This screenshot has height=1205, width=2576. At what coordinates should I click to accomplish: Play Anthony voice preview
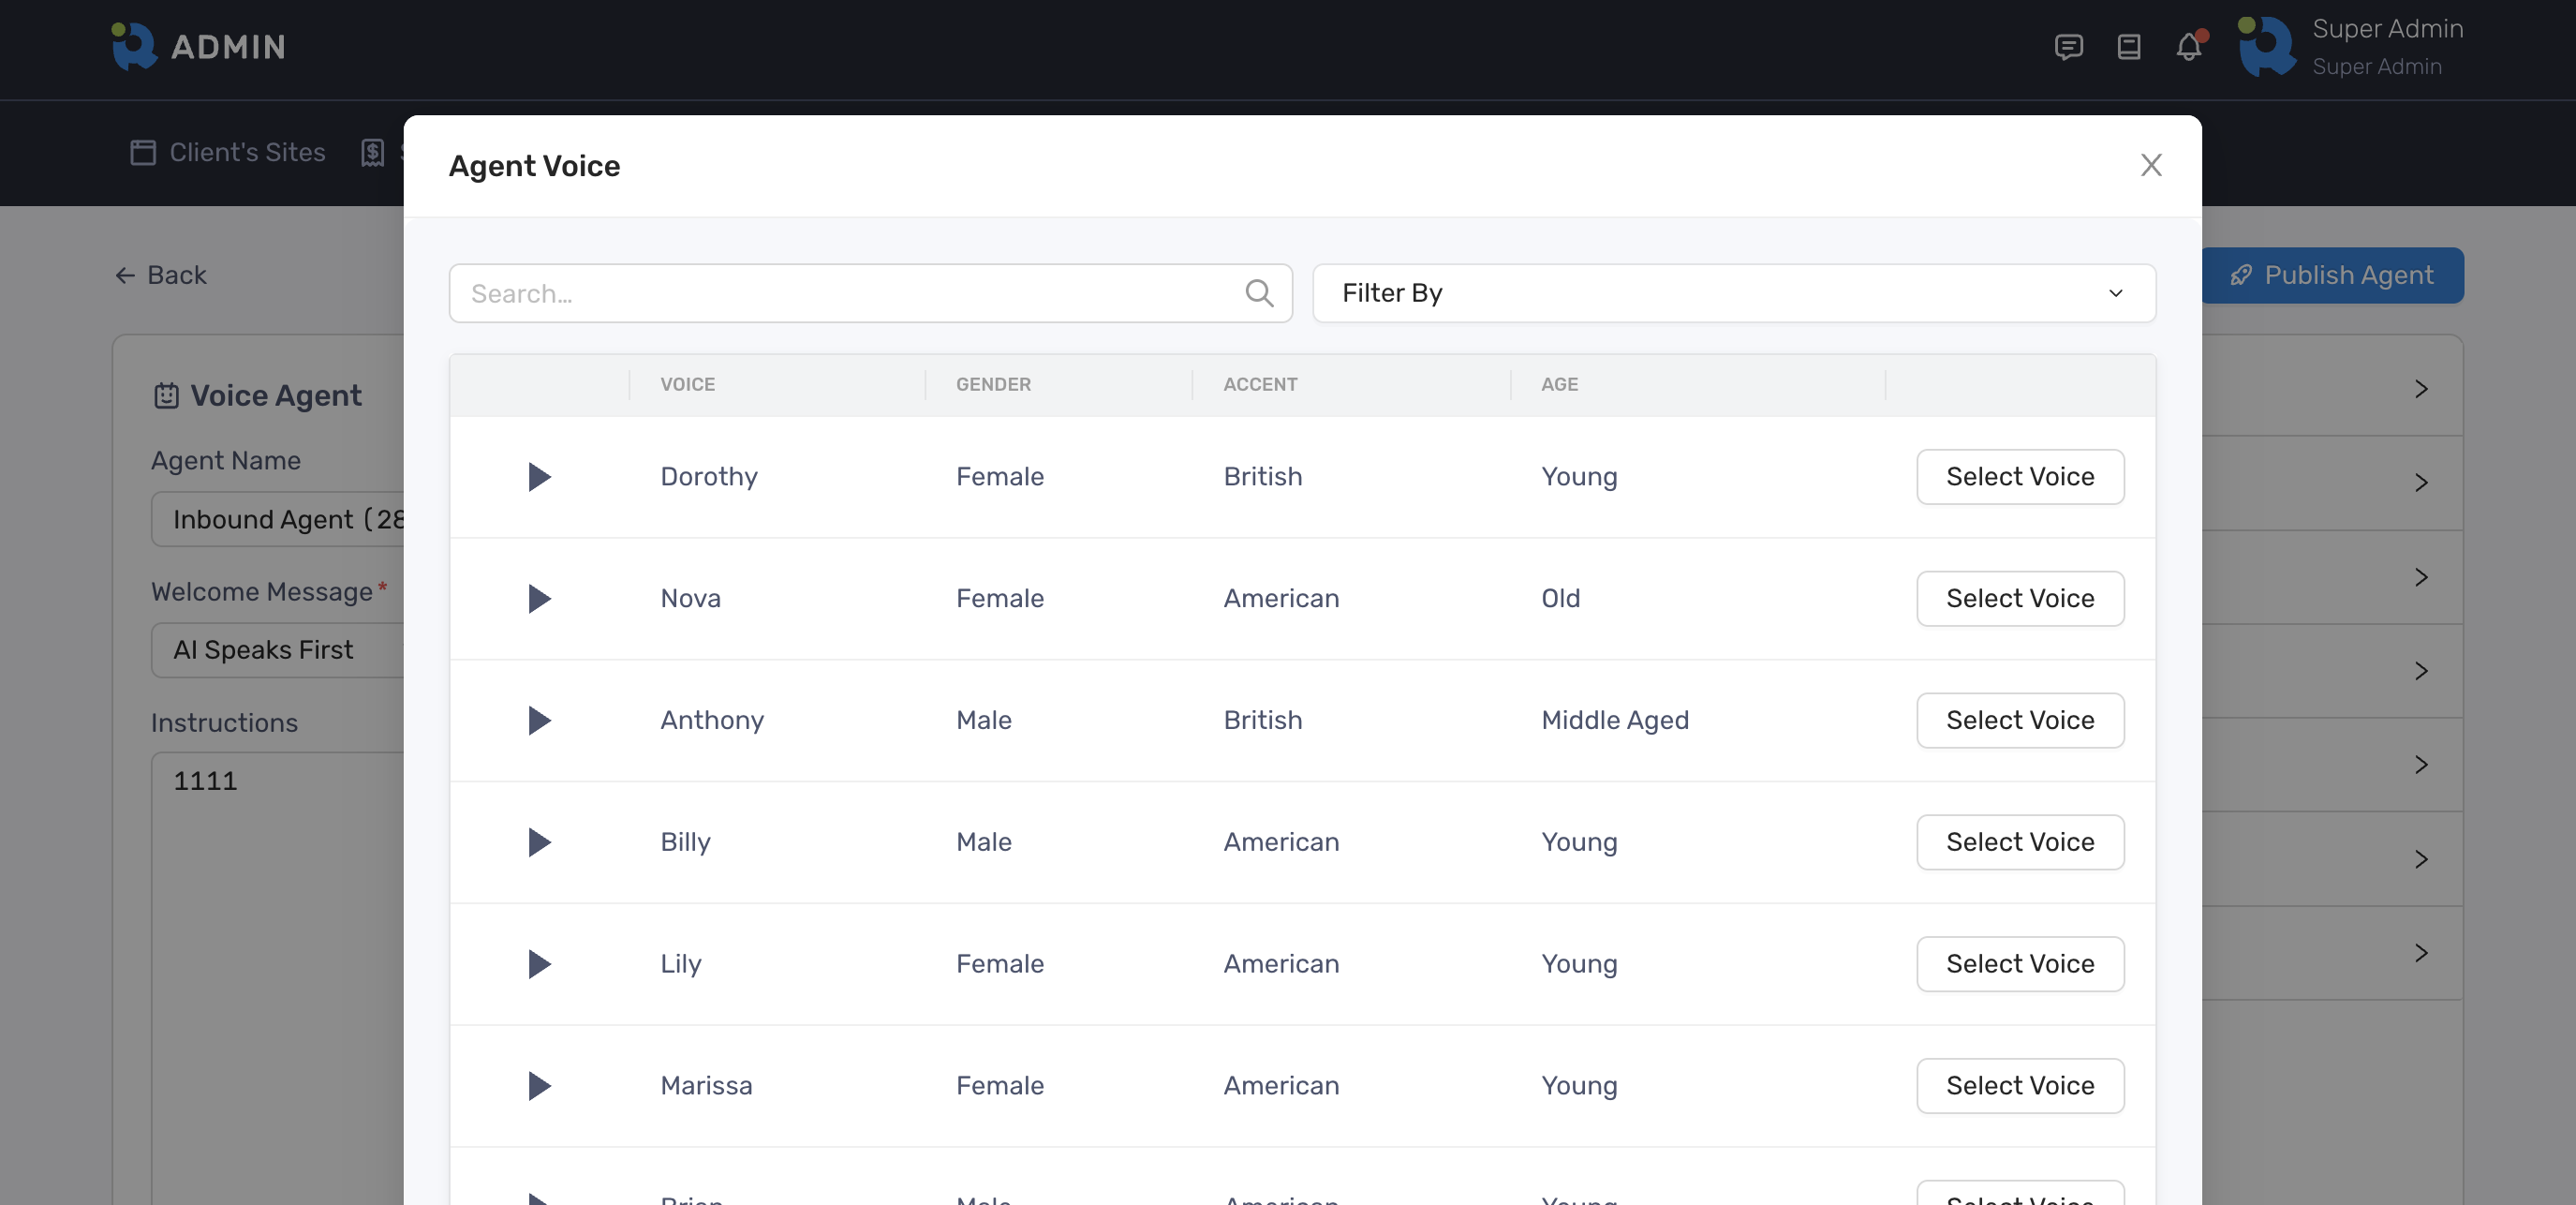(539, 720)
